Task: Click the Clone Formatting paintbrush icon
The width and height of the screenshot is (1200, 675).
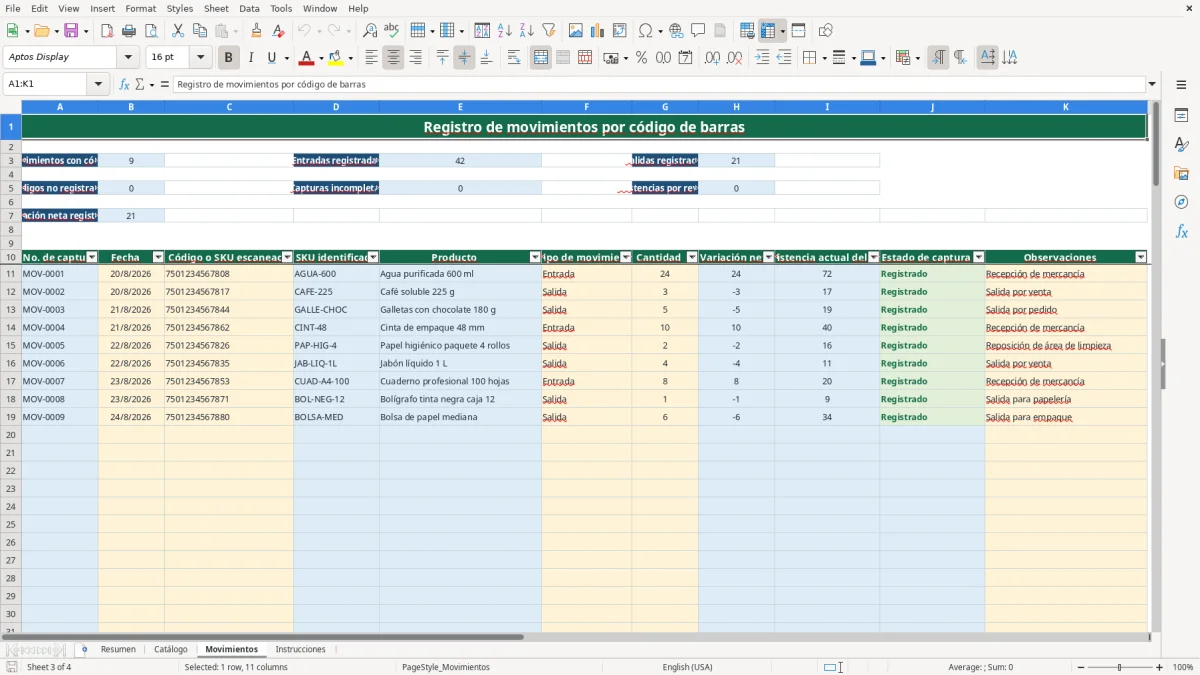Action: 256,31
